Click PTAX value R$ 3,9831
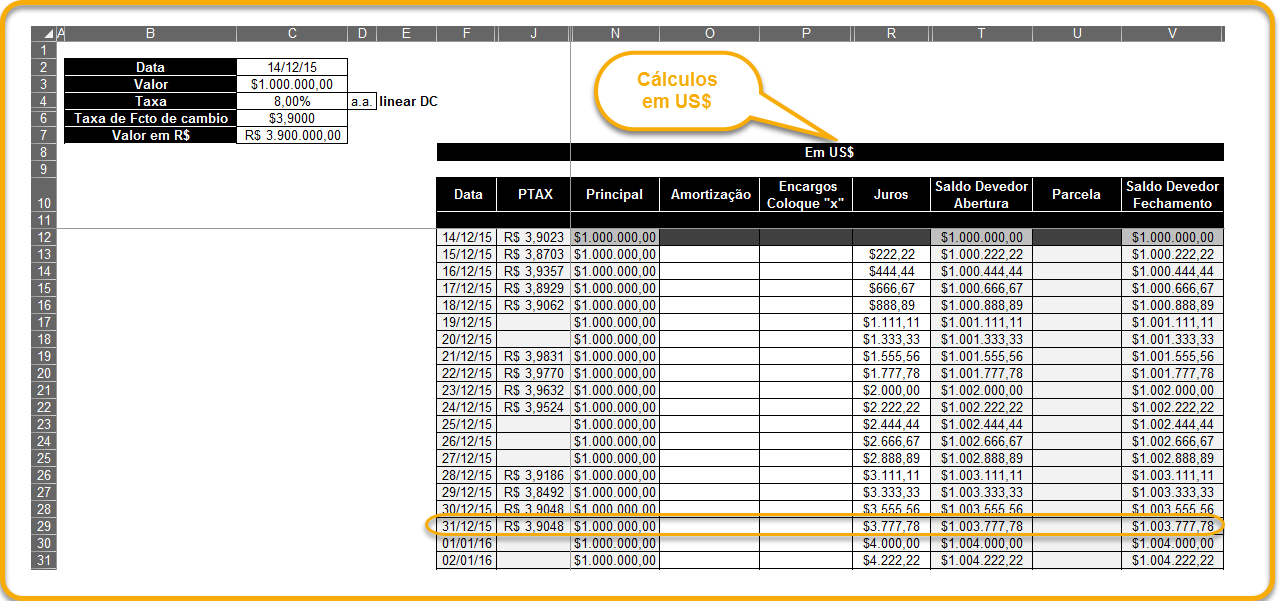The height and width of the screenshot is (601, 1287). click(533, 356)
